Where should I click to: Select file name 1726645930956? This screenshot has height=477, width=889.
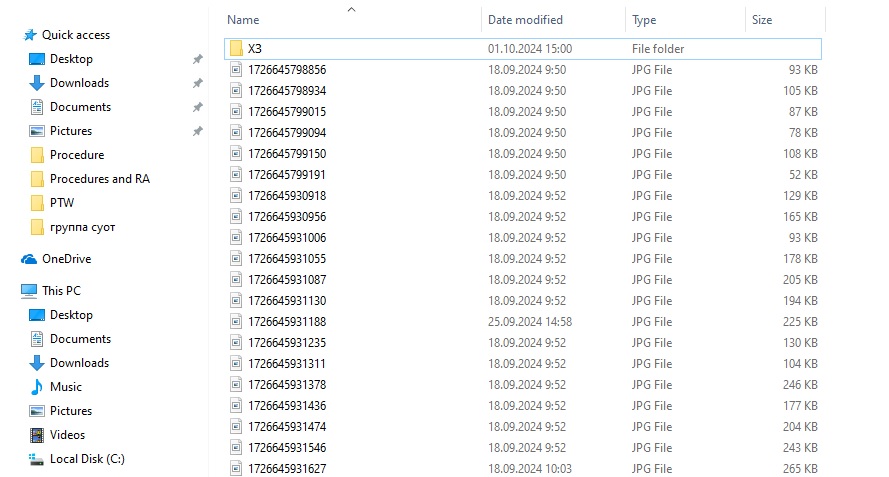click(287, 217)
